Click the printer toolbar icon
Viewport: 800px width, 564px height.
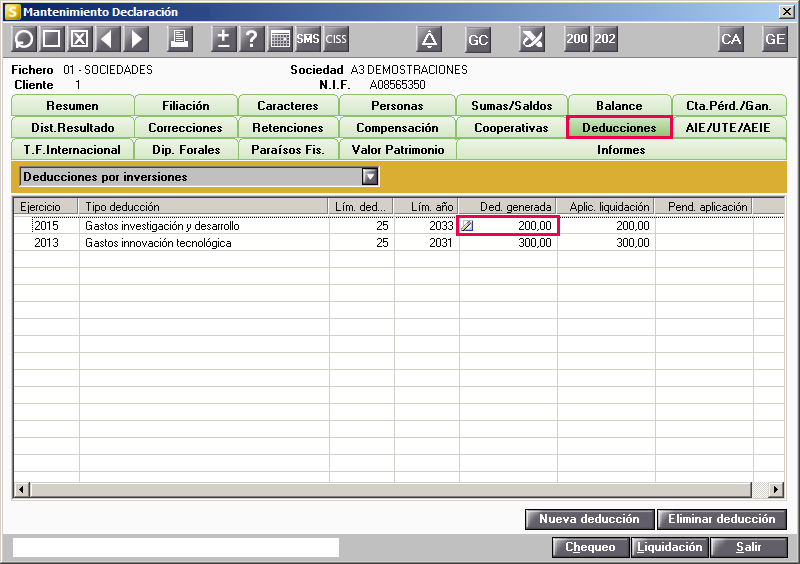tap(180, 39)
